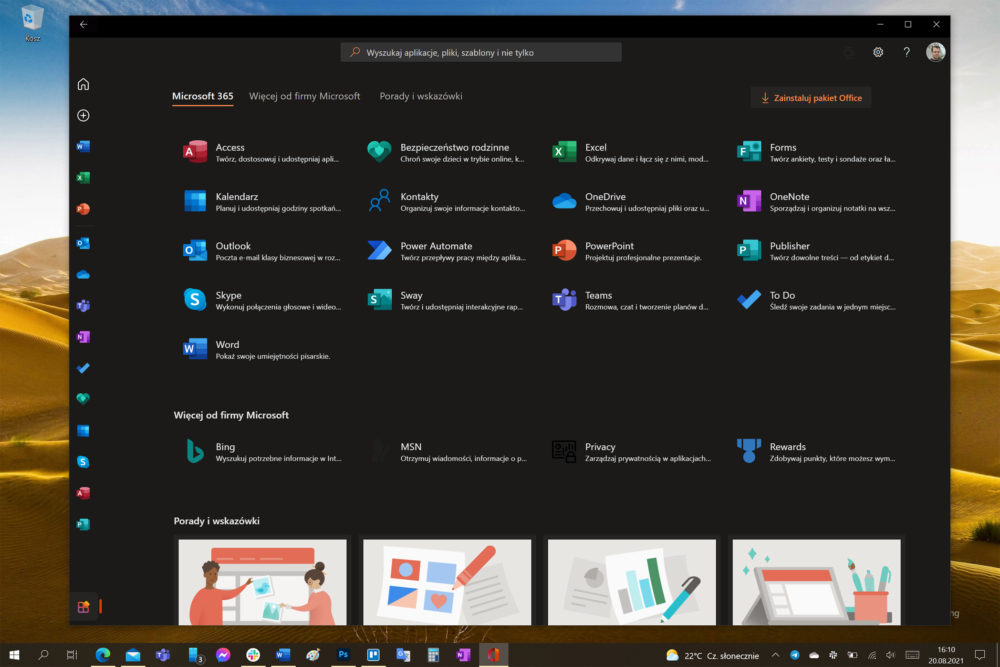Open settings gear in the Office header

coord(878,52)
